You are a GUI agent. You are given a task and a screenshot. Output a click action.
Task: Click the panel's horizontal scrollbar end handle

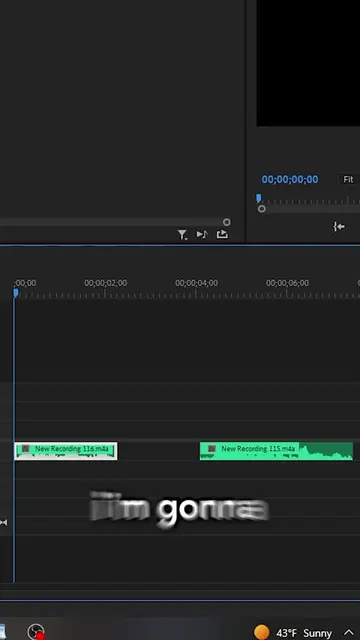(x=227, y=222)
